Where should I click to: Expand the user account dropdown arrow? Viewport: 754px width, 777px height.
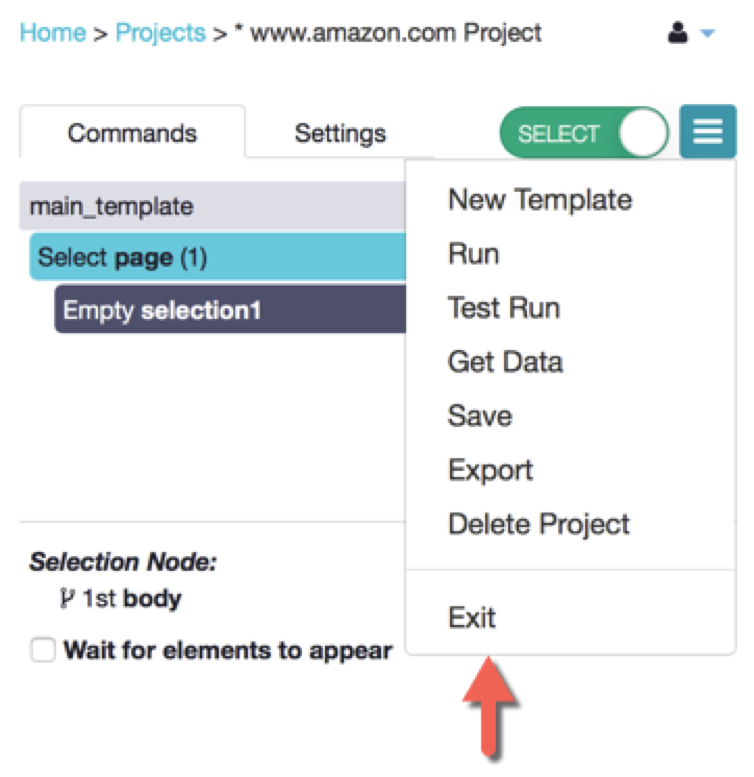[707, 34]
